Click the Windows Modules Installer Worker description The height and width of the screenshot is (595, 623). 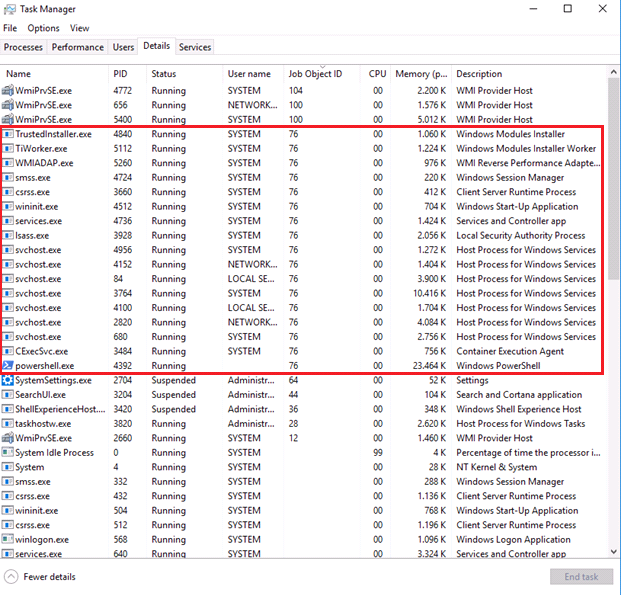[x=526, y=149]
